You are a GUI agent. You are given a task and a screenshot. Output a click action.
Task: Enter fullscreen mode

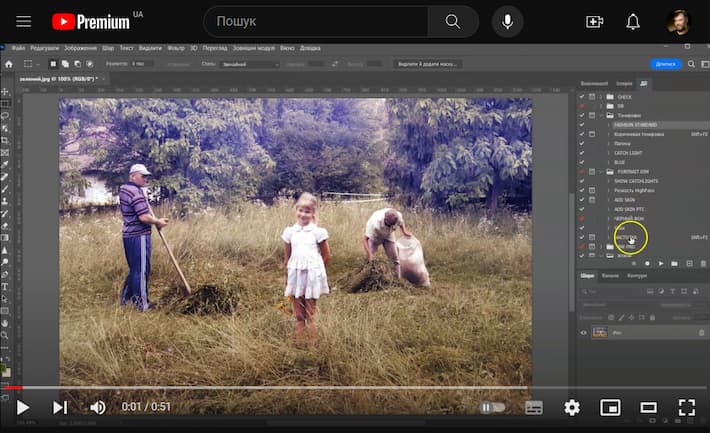(x=686, y=407)
